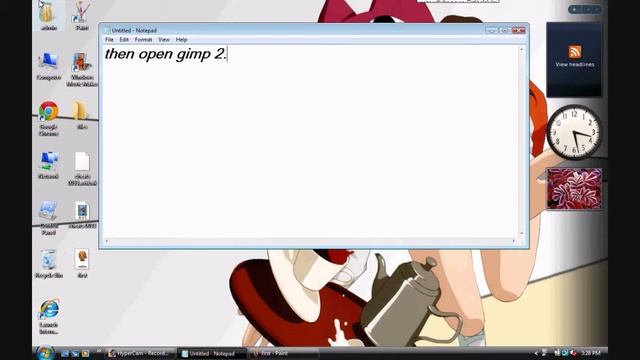
Task: Switch to Untitled - Notepad taskbar button
Action: click(x=212, y=353)
